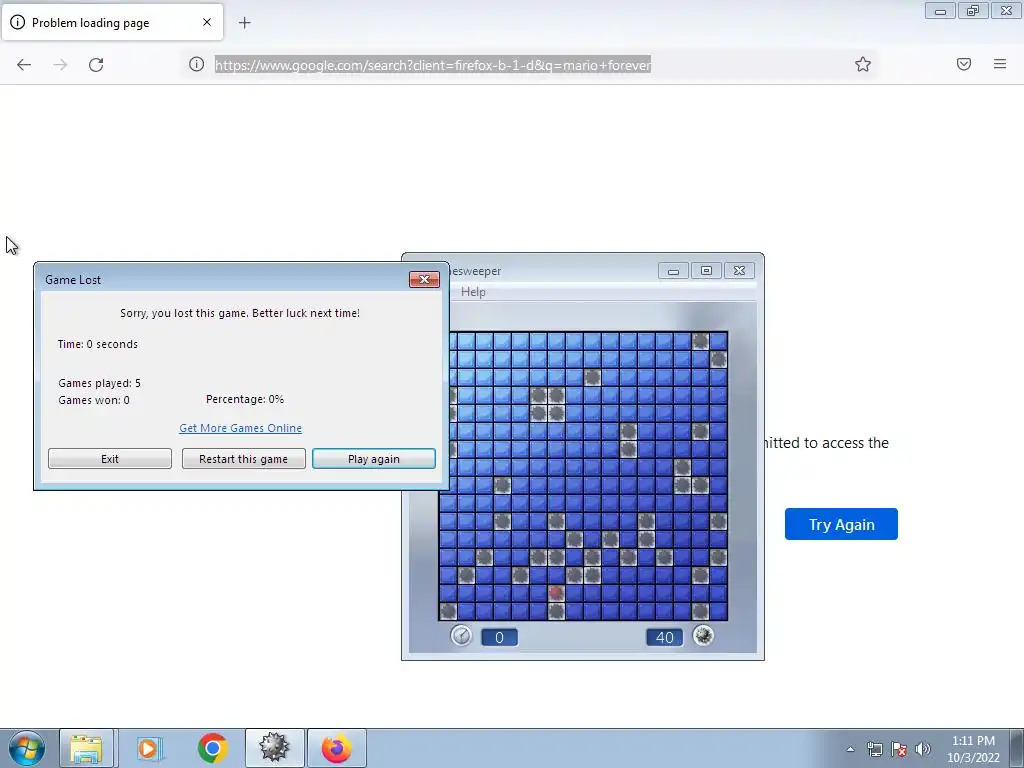Open File Explorer from the taskbar

coord(86,748)
